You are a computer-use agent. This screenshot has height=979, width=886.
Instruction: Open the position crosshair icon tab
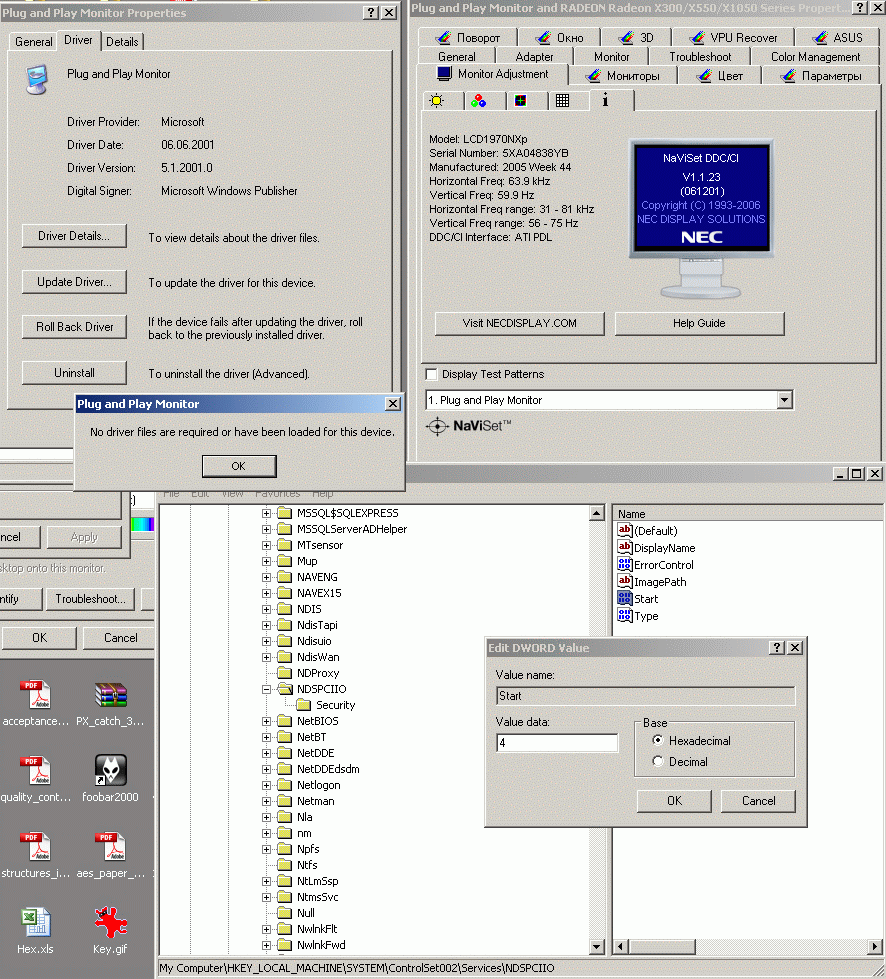[x=521, y=101]
